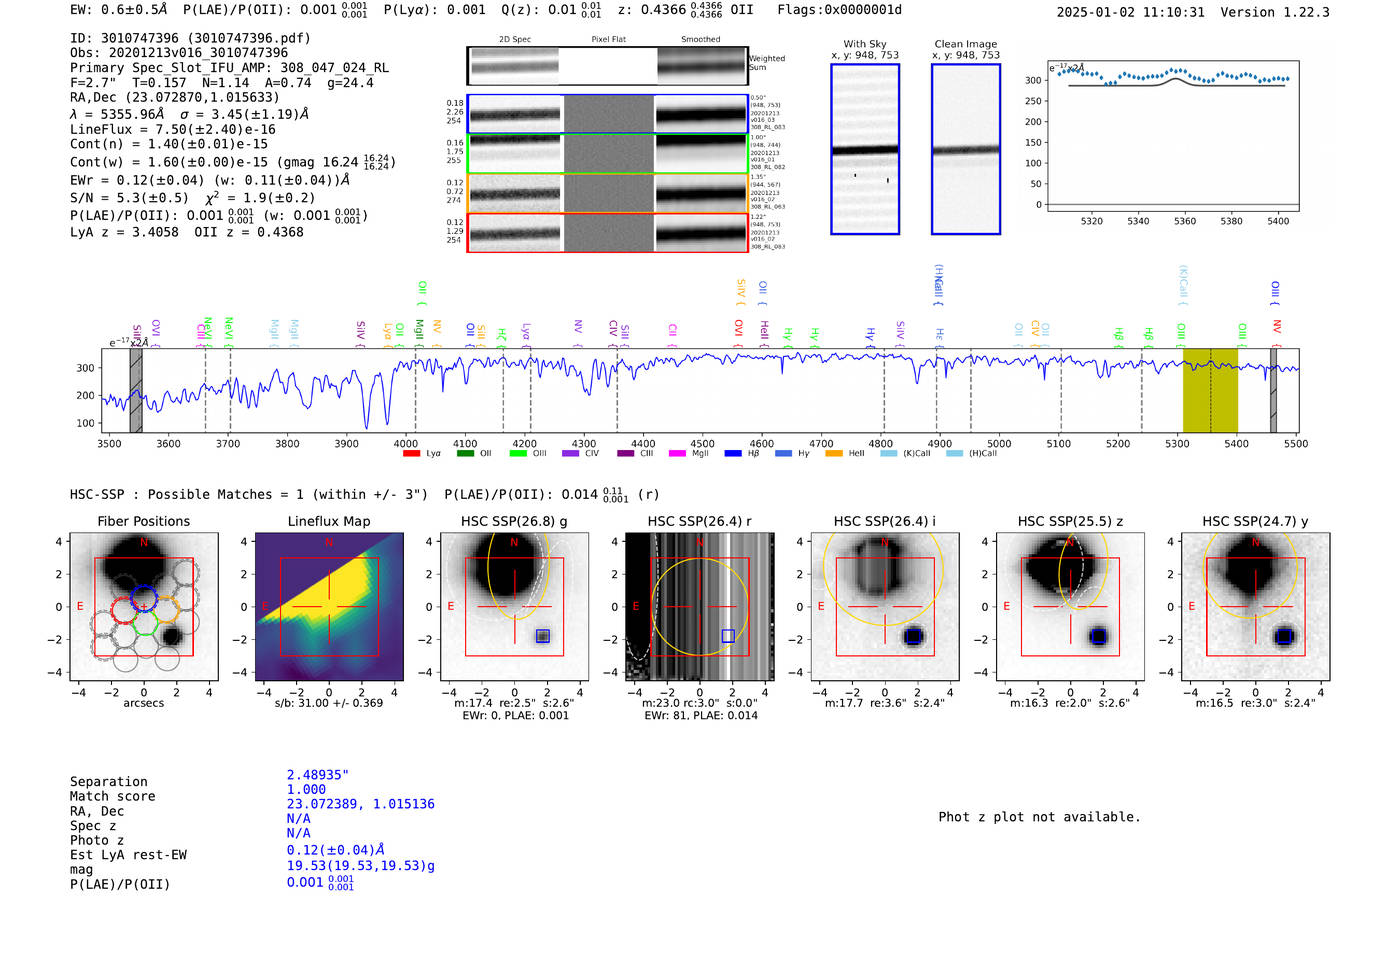Click the separation value 2.48935"
The image size is (1400, 953).
pyautogui.click(x=317, y=775)
